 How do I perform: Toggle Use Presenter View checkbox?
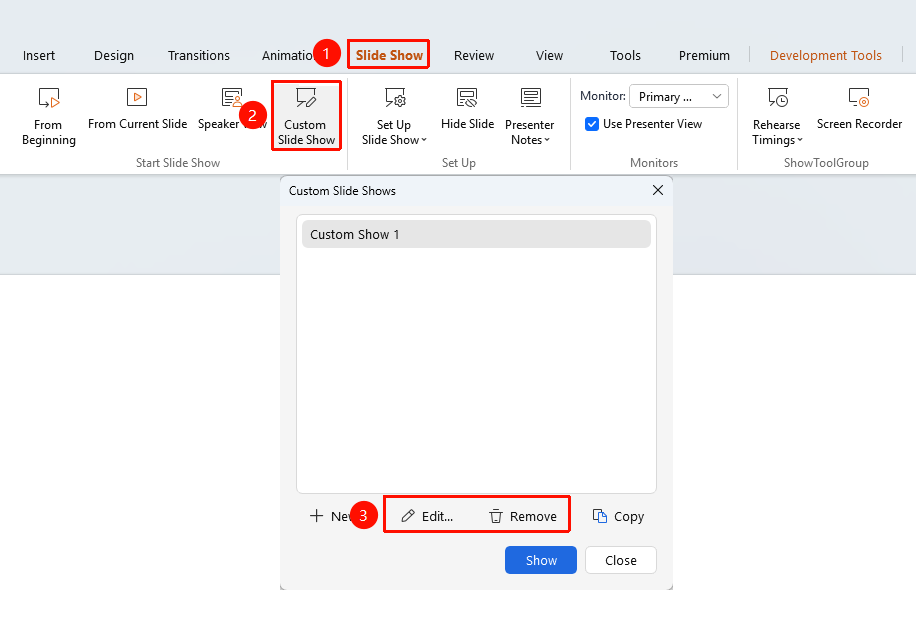pyautogui.click(x=592, y=124)
